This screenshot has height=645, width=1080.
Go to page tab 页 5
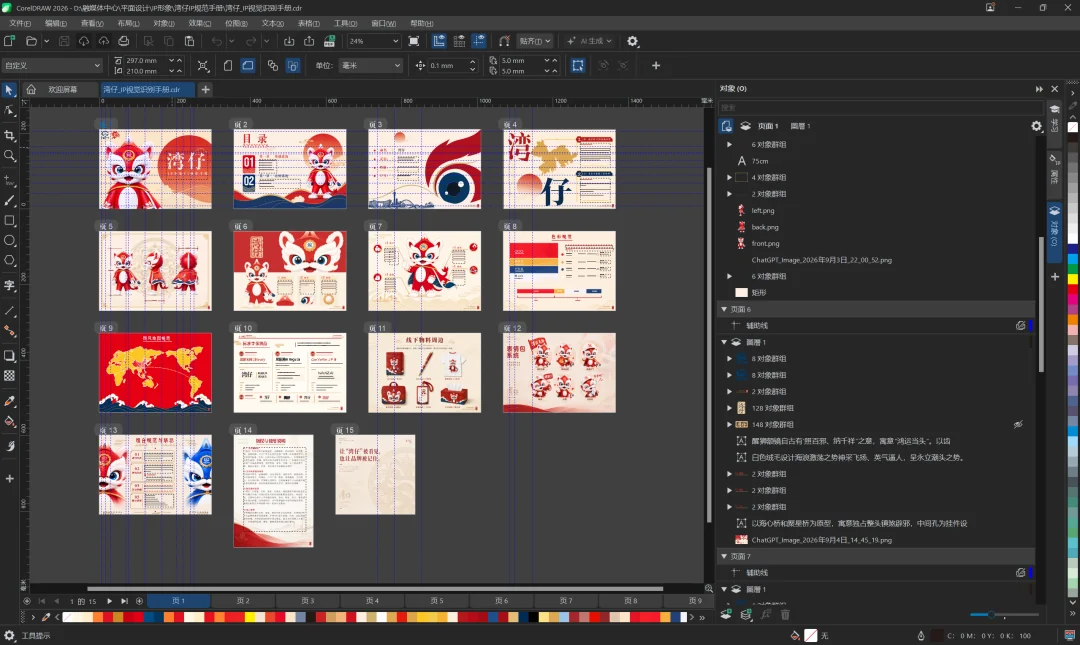(x=437, y=601)
